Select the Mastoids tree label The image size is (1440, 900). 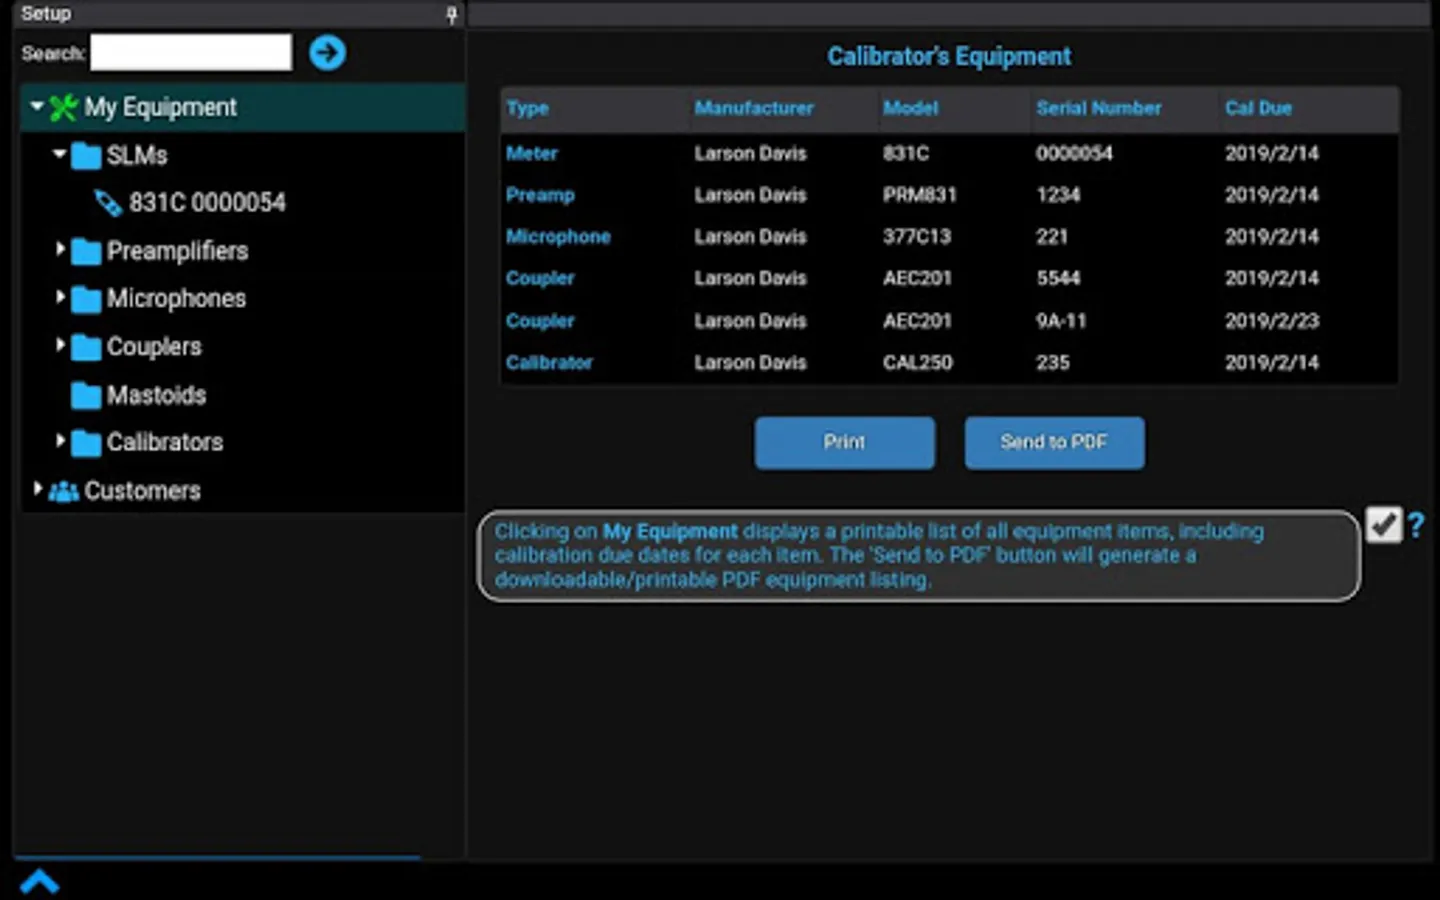[x=156, y=396]
